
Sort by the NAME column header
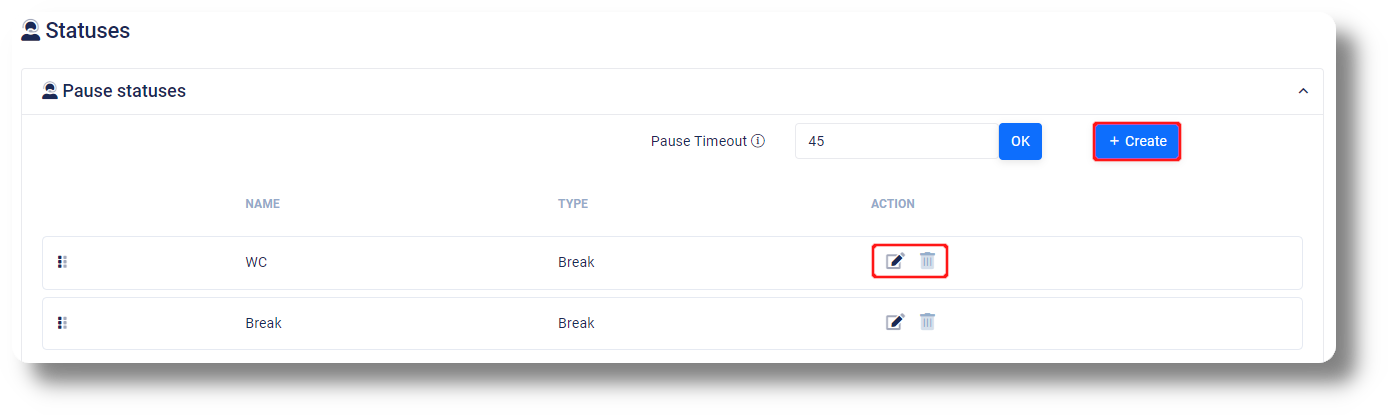click(262, 204)
